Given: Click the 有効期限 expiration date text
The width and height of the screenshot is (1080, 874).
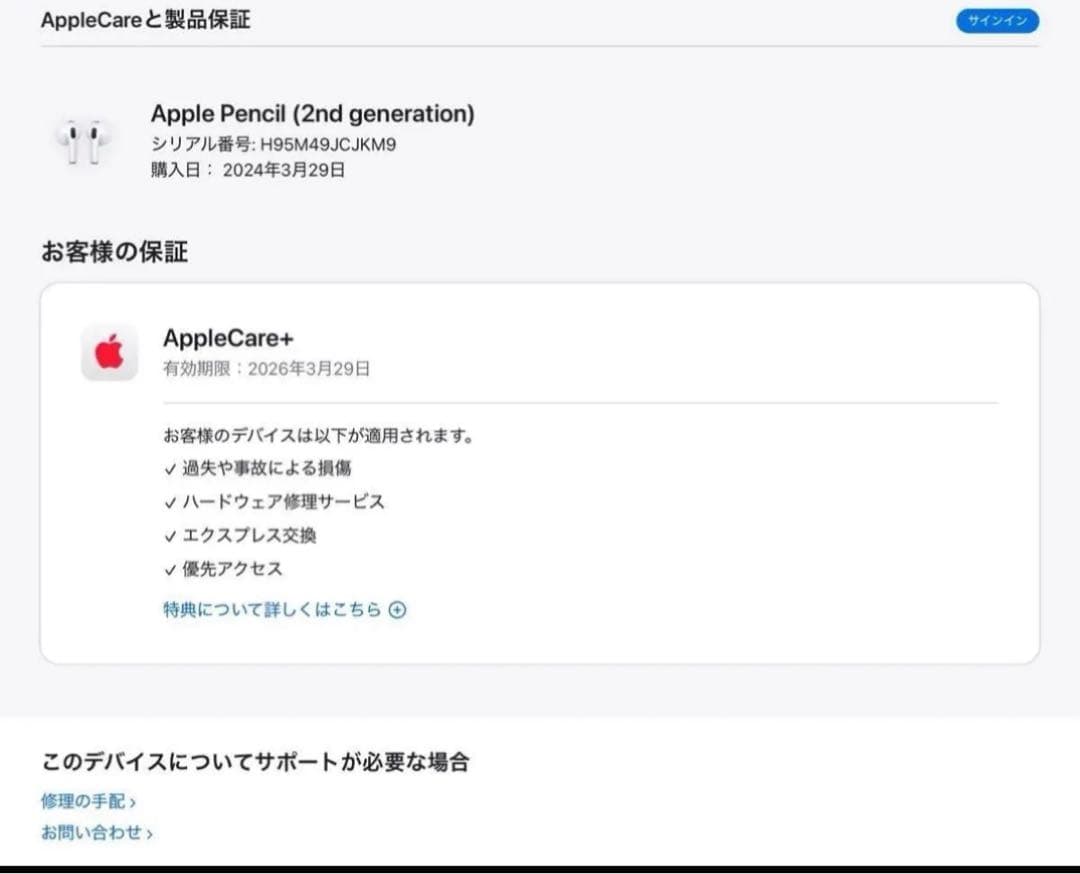Looking at the screenshot, I should (266, 368).
